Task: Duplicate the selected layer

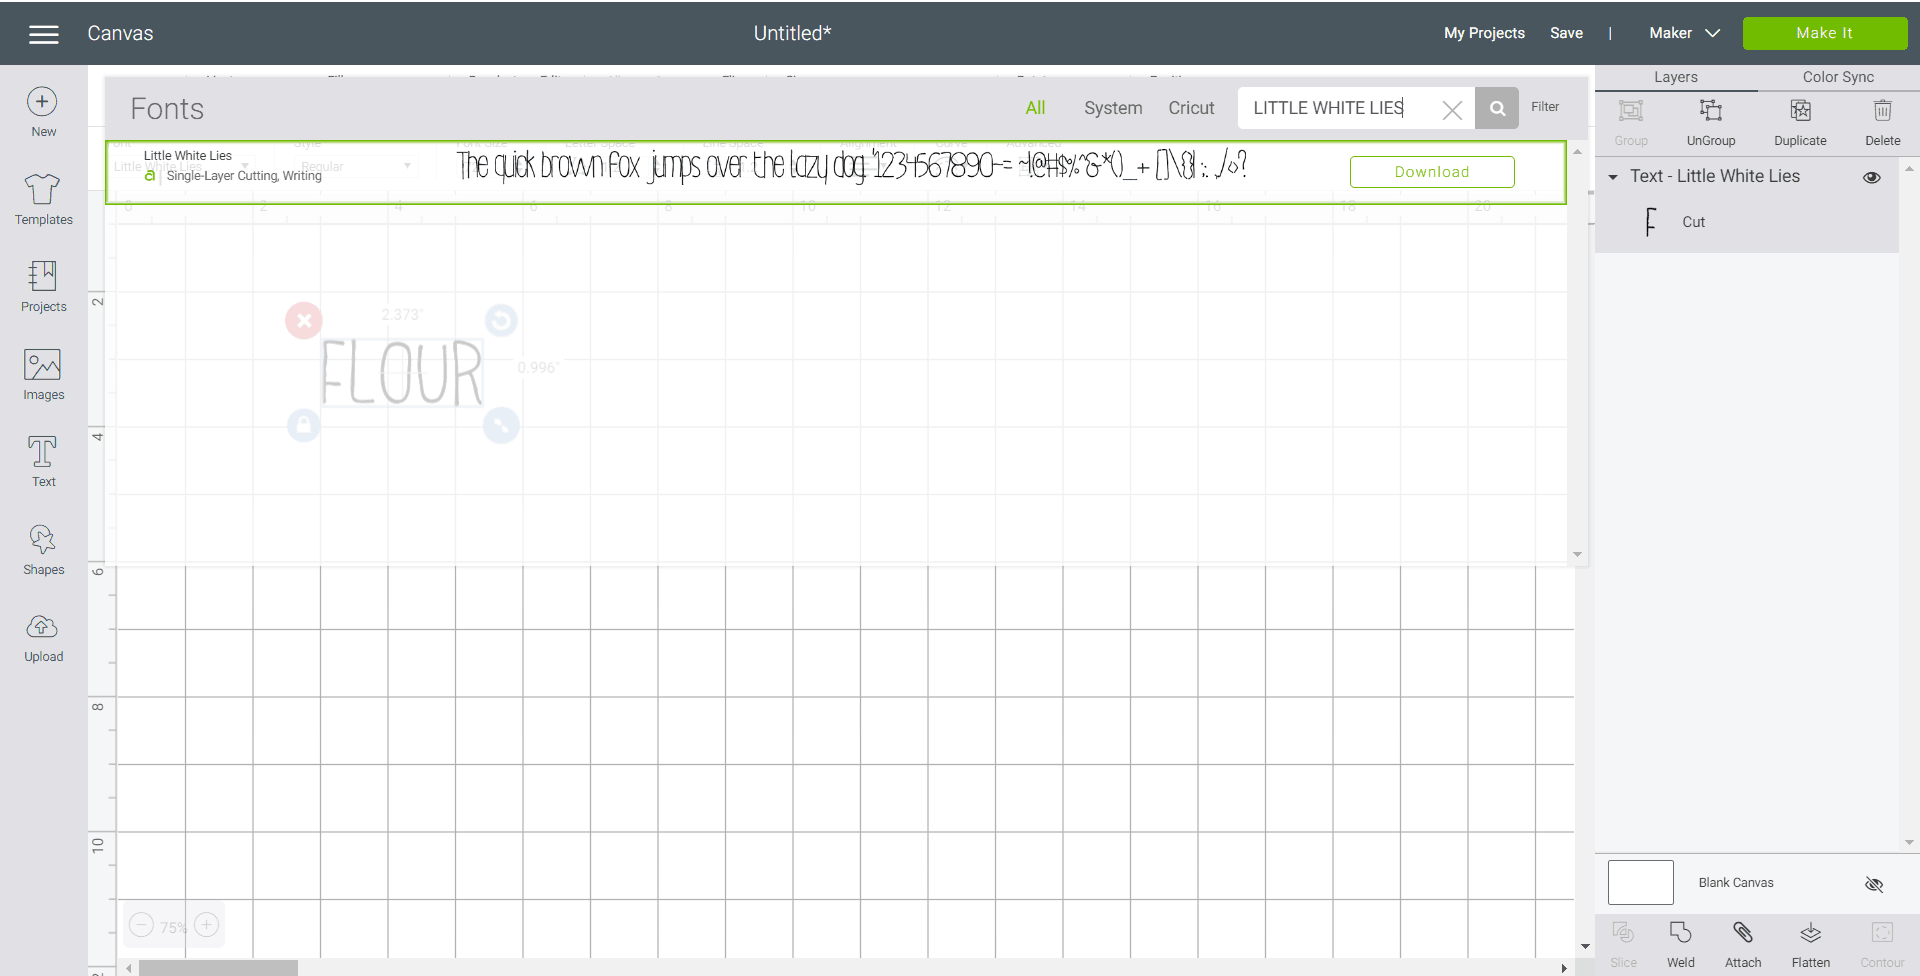Action: [x=1800, y=122]
